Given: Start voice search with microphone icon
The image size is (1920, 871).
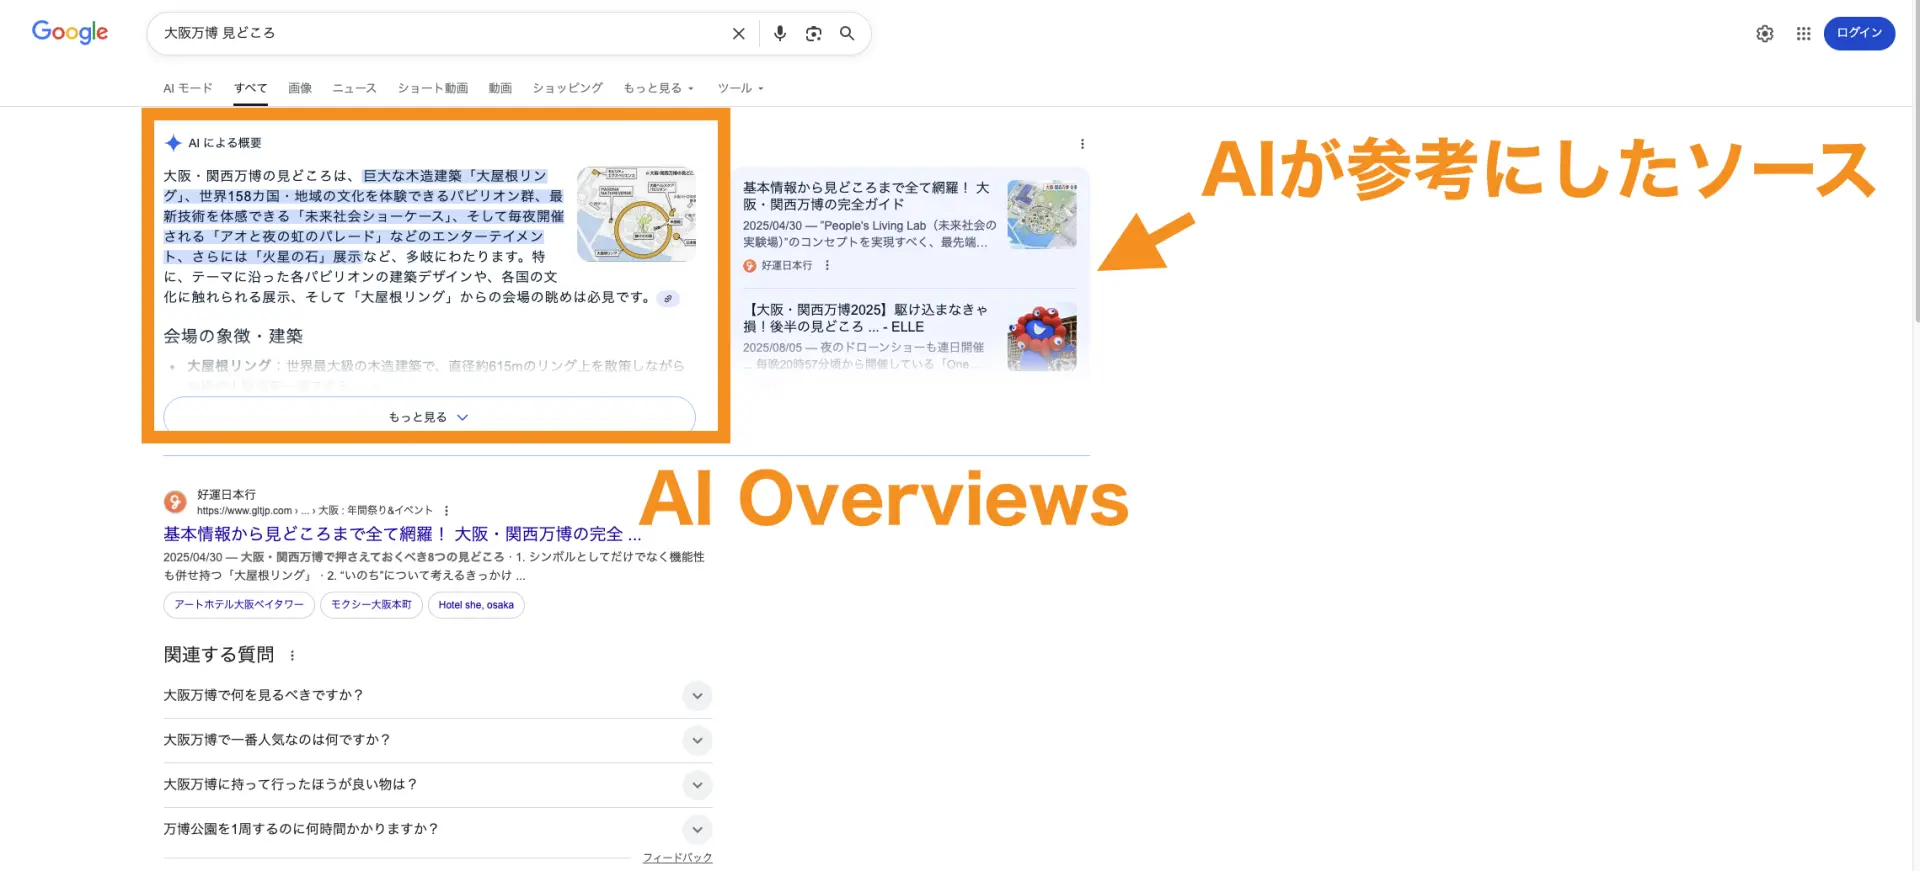Looking at the screenshot, I should [x=780, y=33].
